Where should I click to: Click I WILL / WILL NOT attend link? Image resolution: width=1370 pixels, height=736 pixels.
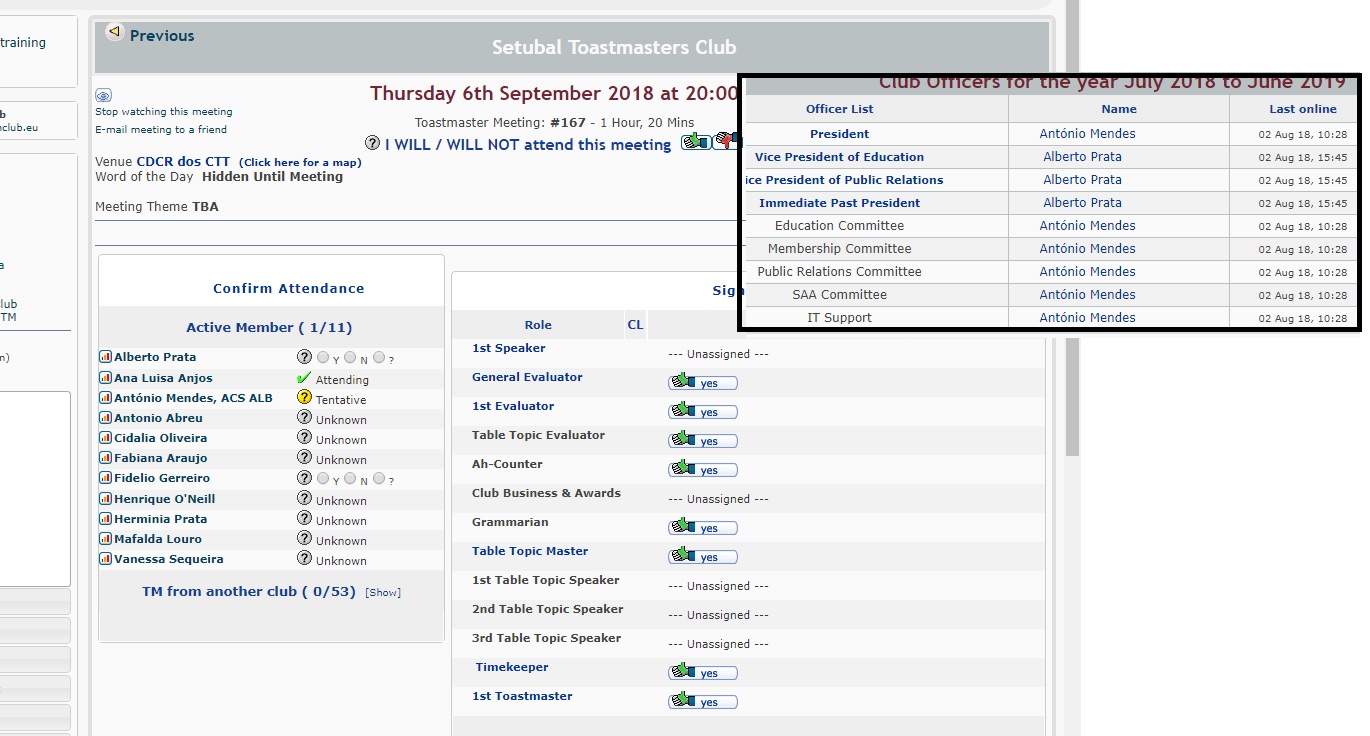[x=528, y=145]
